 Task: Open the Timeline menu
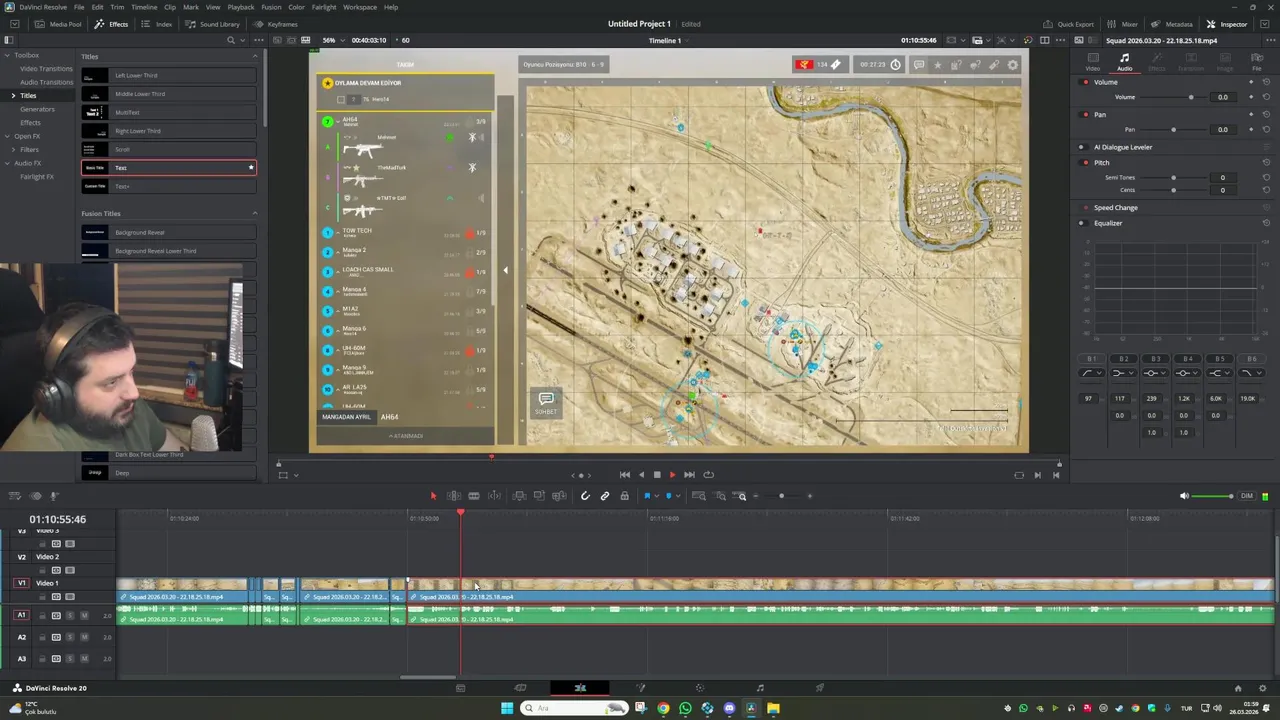click(x=144, y=7)
